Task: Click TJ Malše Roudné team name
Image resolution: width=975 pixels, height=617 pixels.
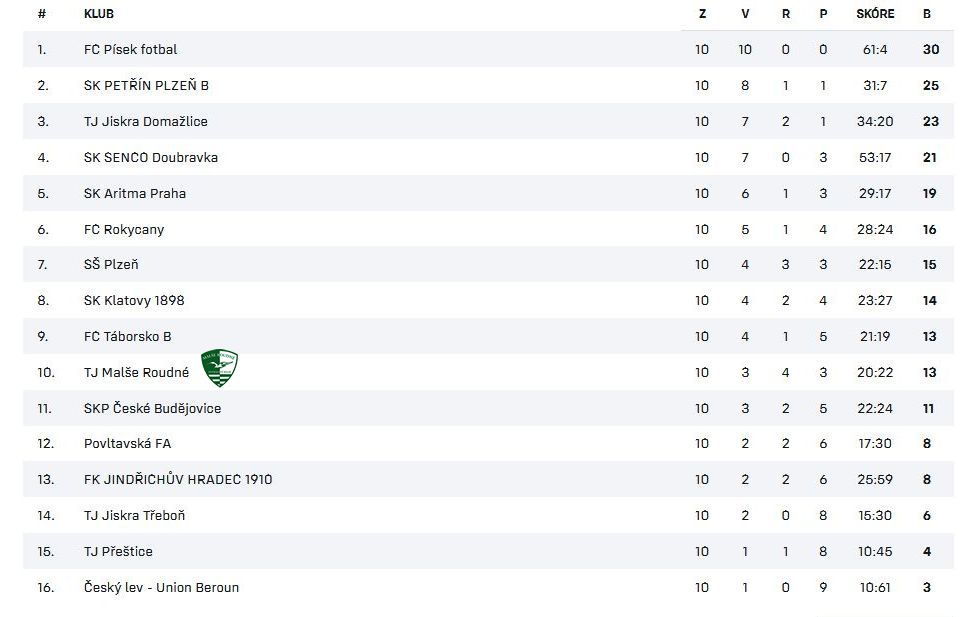Action: [x=136, y=372]
